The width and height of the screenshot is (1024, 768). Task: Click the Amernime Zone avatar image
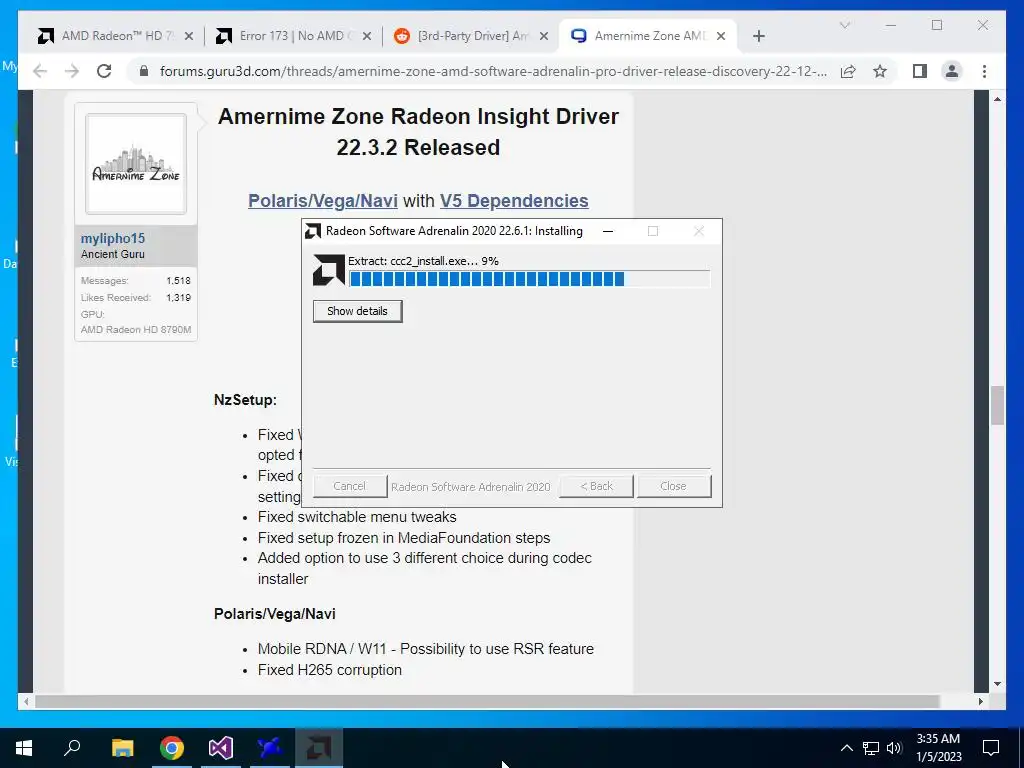pos(136,164)
